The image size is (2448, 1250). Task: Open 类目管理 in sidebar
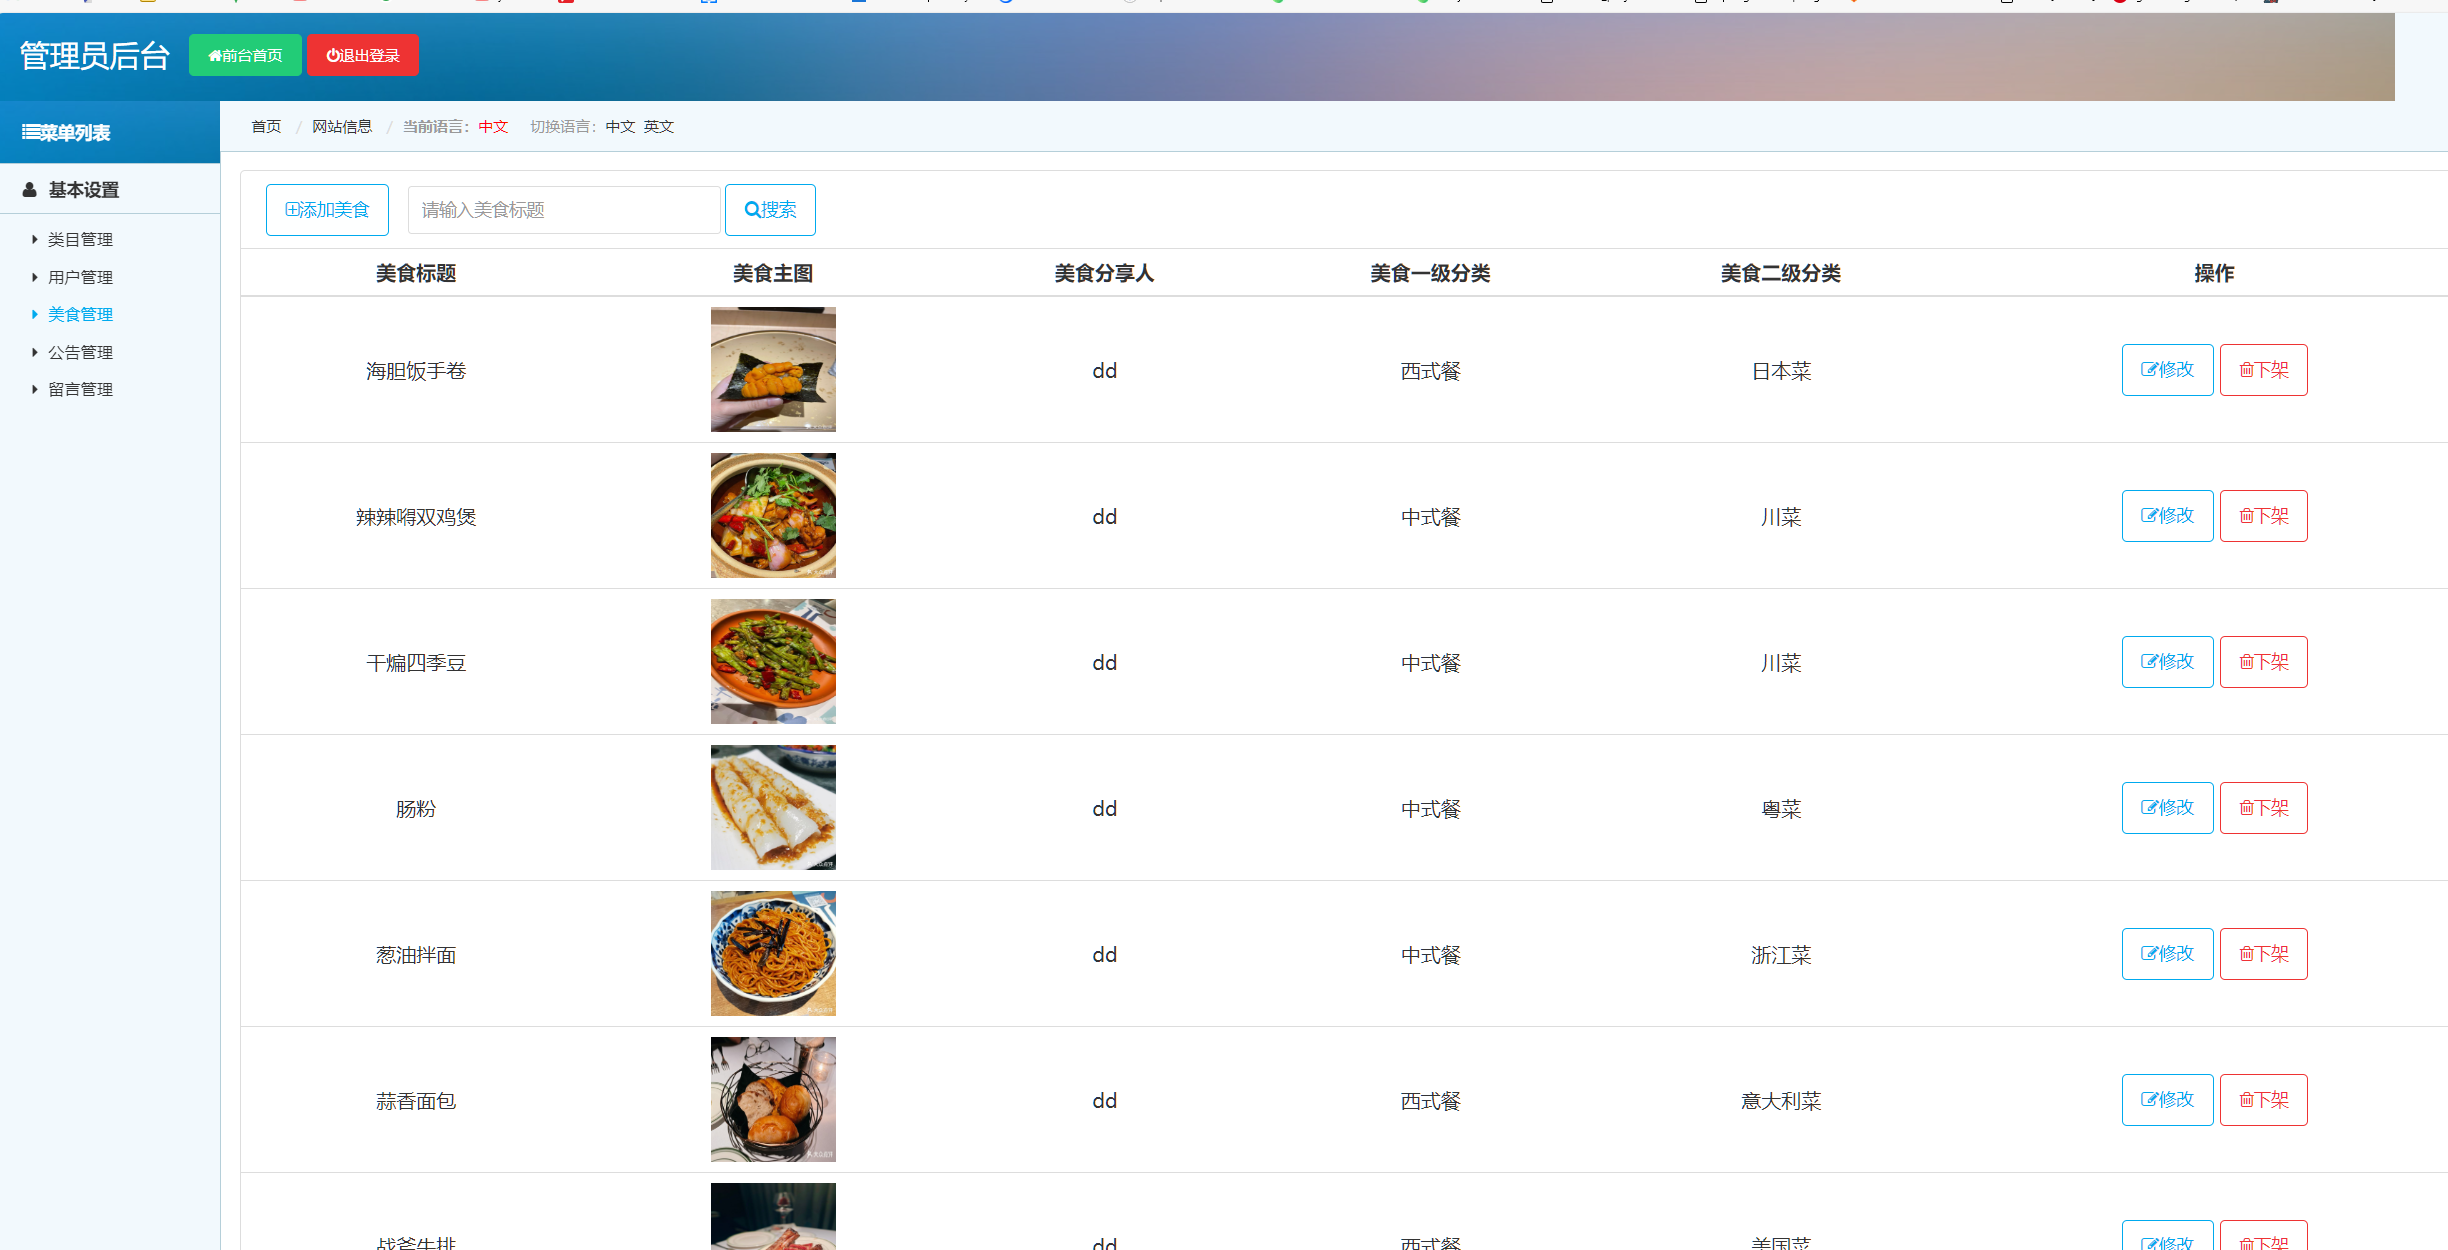pyautogui.click(x=80, y=239)
